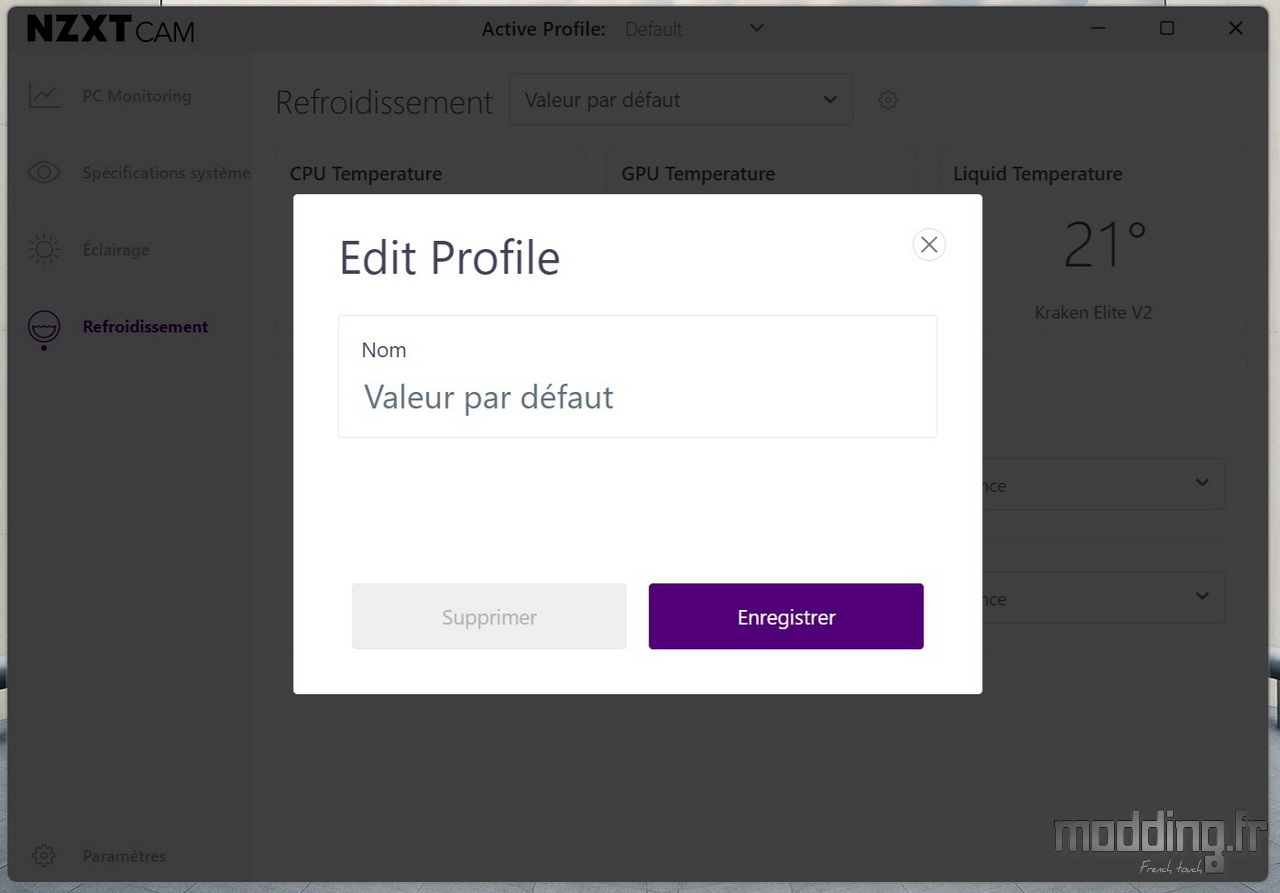Click the Kraken Elite V2 label
This screenshot has width=1280, height=893.
[1093, 312]
